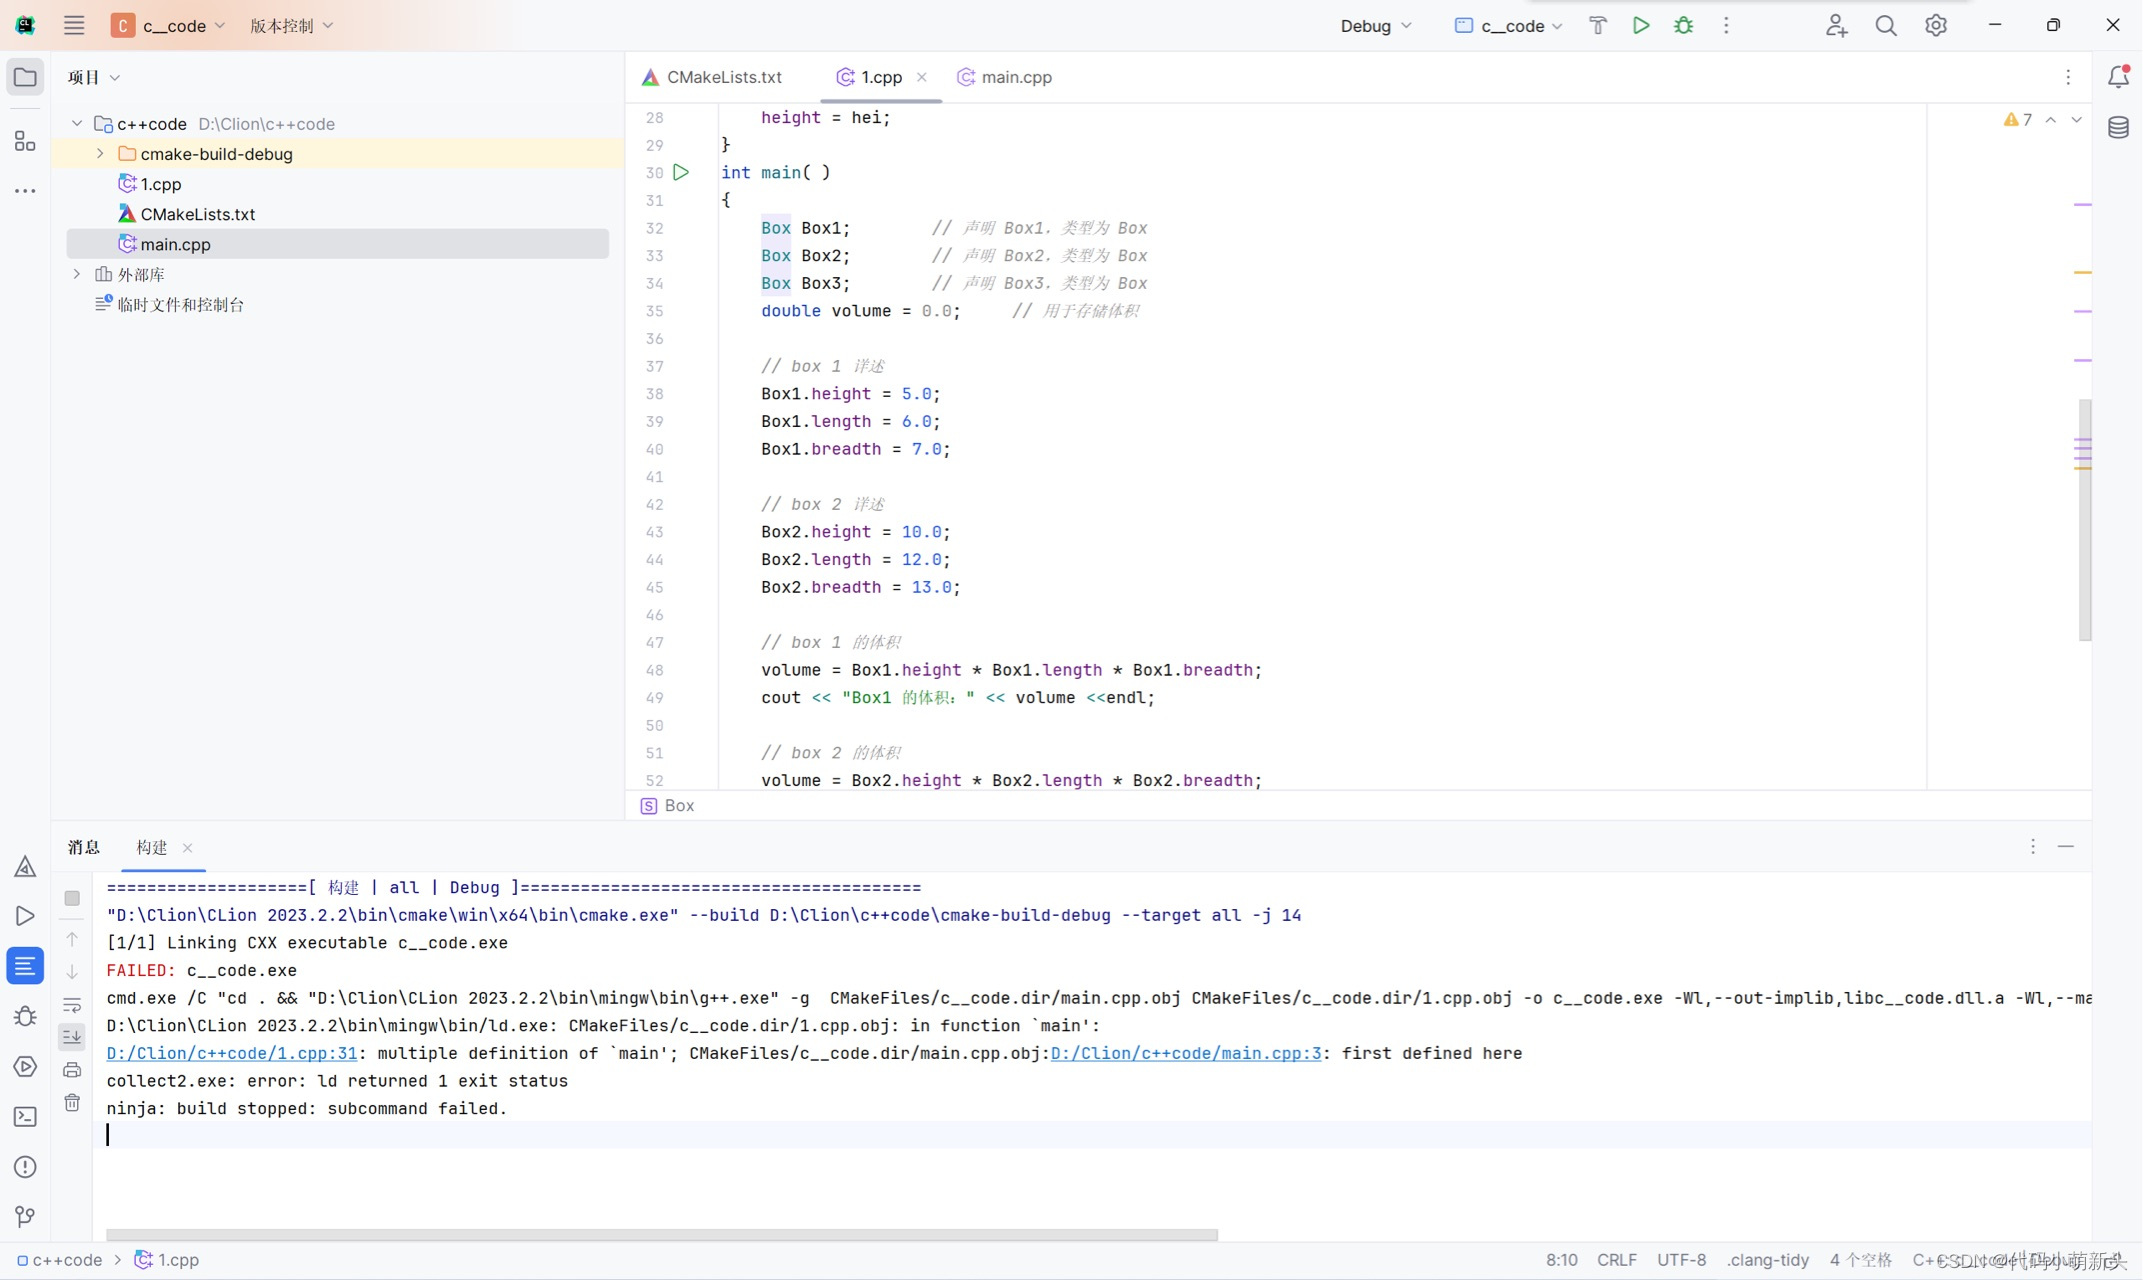
Task: Go to next highlighted warning
Action: point(2076,120)
